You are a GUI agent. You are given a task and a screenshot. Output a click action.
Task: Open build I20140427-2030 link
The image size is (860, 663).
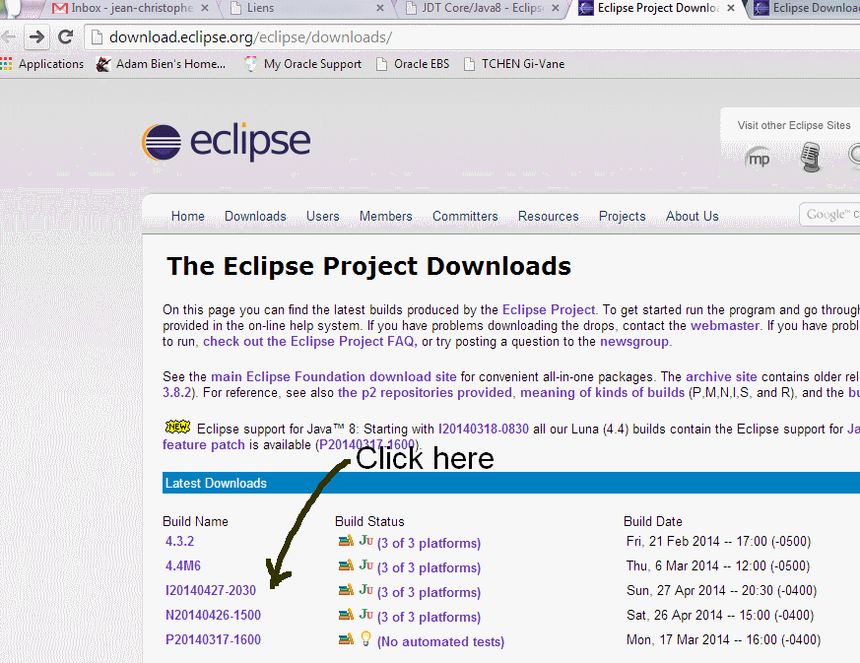click(x=211, y=591)
